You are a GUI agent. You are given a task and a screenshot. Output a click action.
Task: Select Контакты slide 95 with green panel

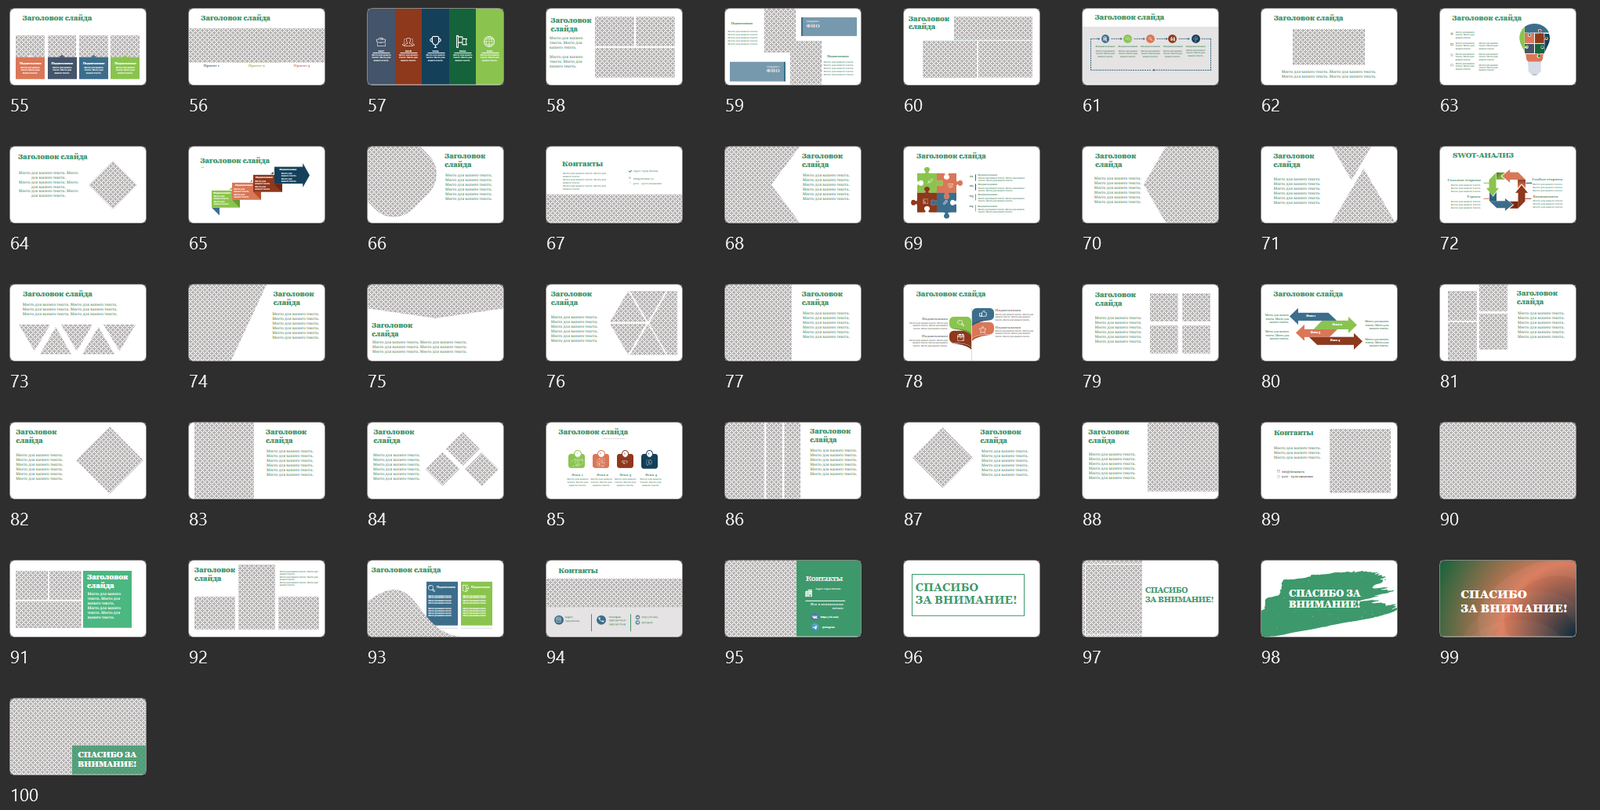tap(792, 598)
